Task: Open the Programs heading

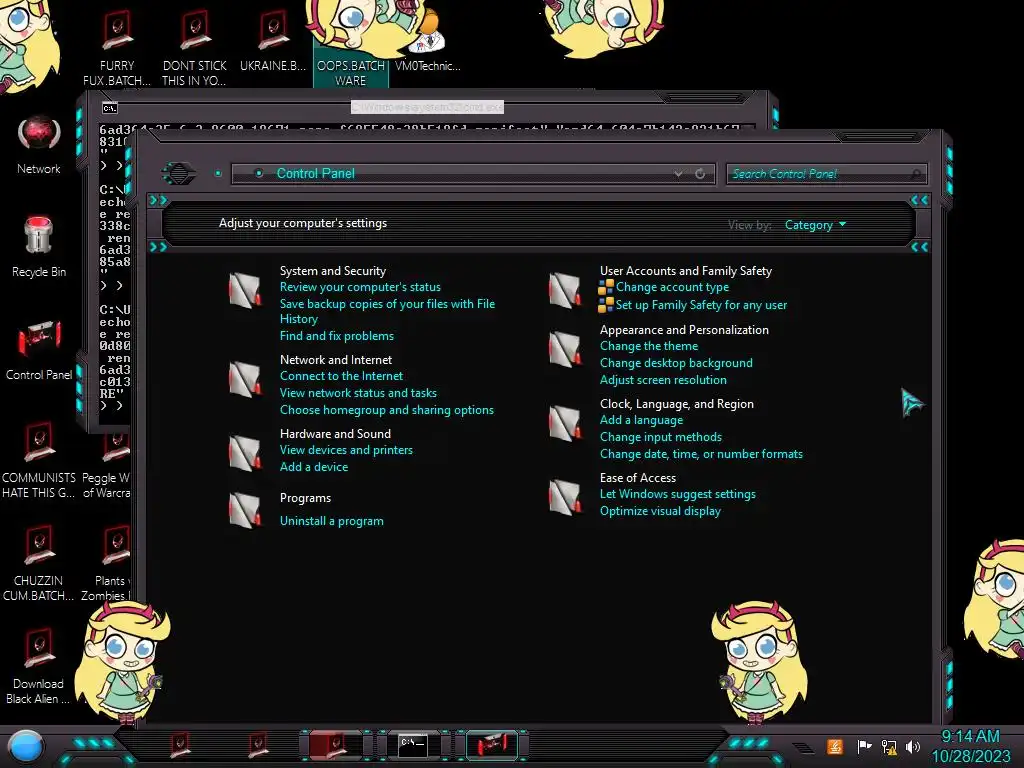Action: pyautogui.click(x=305, y=498)
